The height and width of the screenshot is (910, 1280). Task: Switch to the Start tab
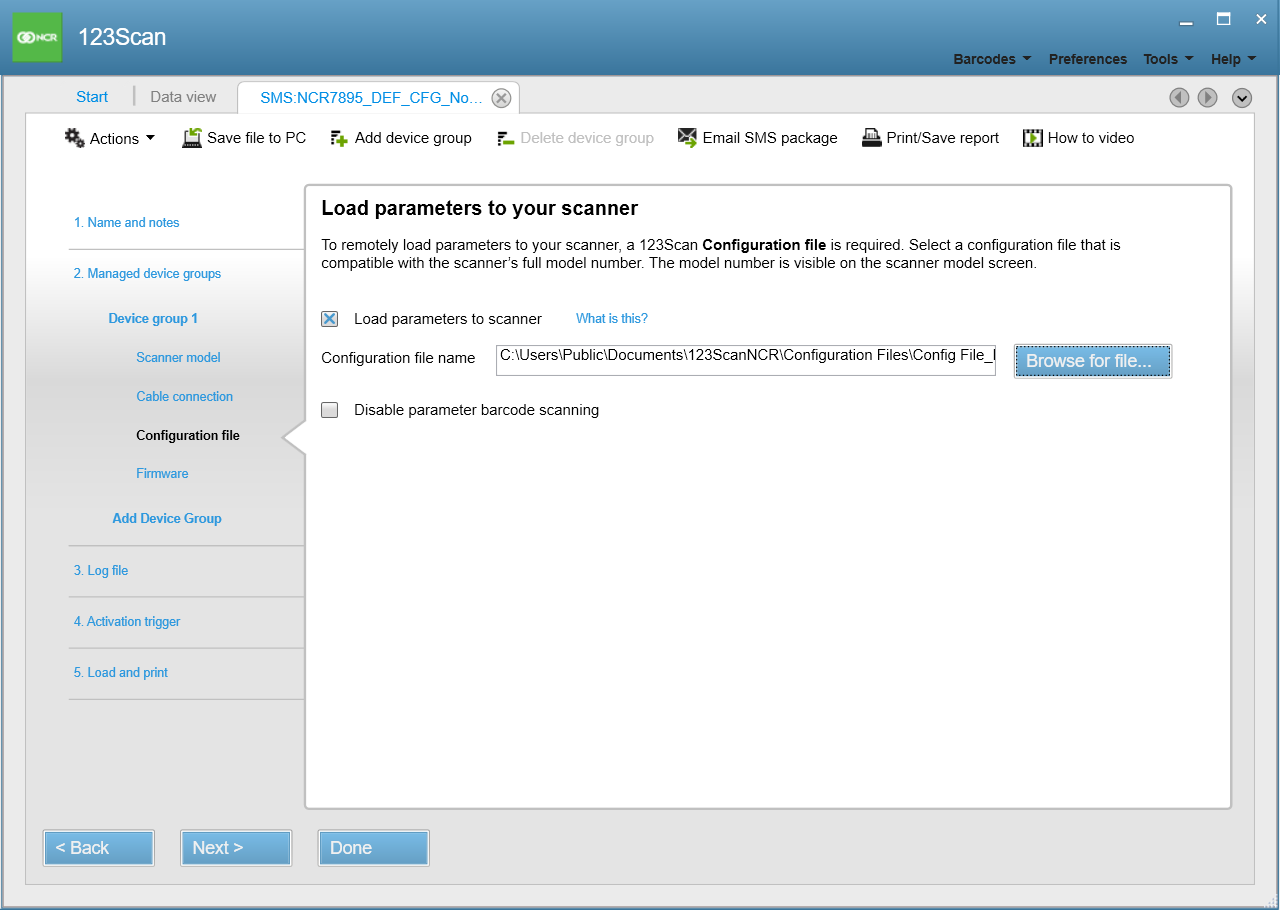[92, 97]
